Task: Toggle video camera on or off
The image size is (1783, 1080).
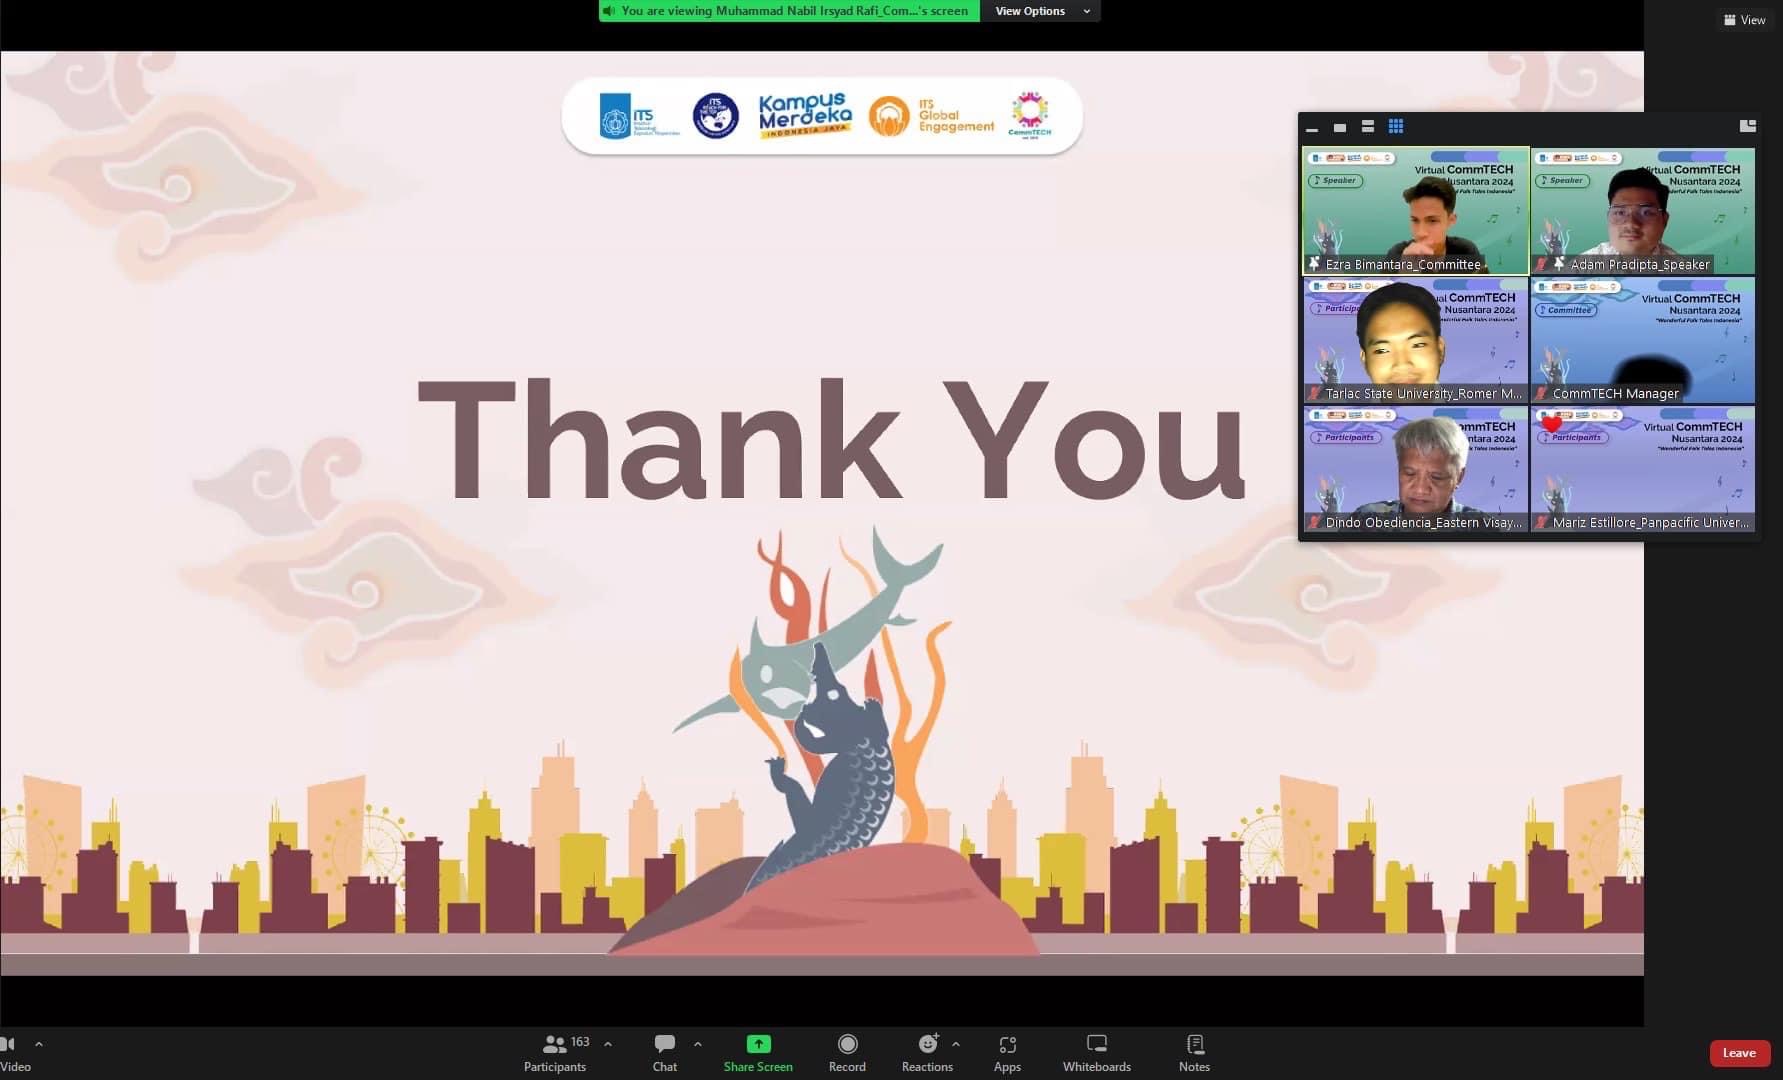Action: [x=12, y=1053]
